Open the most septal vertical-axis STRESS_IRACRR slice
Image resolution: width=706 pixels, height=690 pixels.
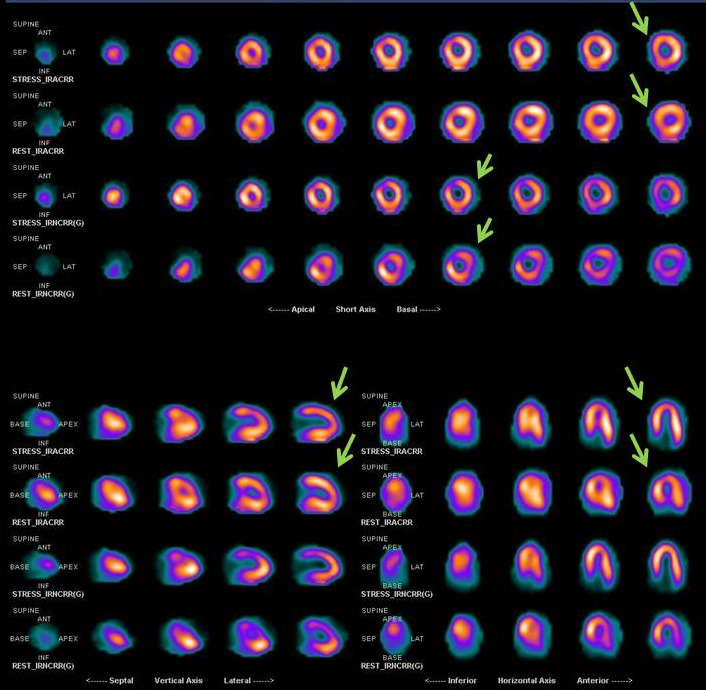click(111, 423)
